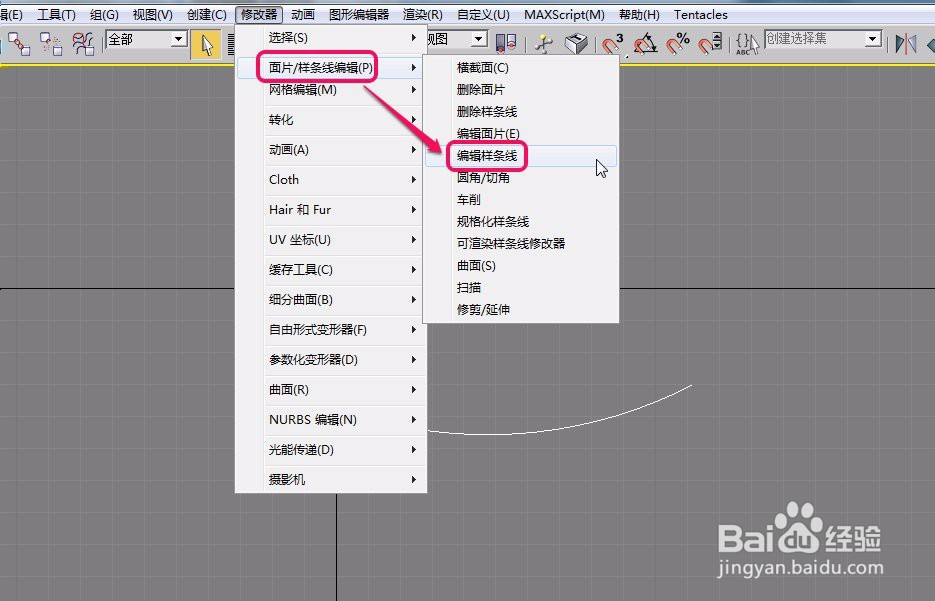Choose 车削 modifier
This screenshot has height=601, width=935.
[521, 200]
